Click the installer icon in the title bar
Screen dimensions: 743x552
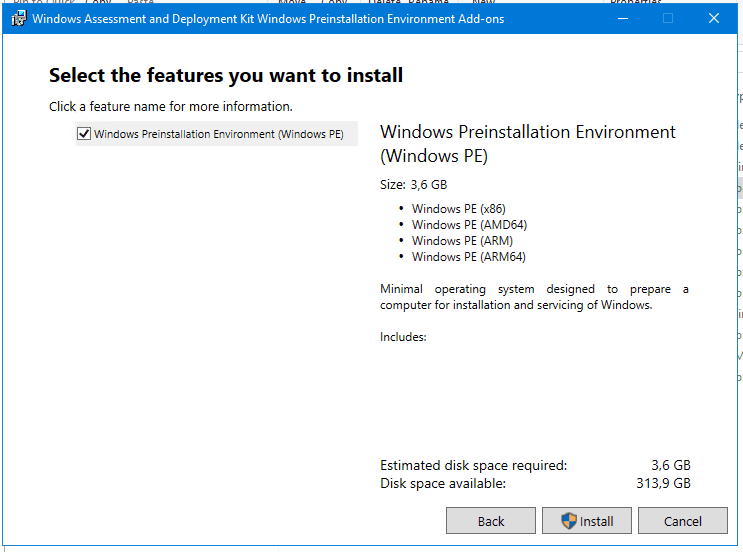point(18,19)
